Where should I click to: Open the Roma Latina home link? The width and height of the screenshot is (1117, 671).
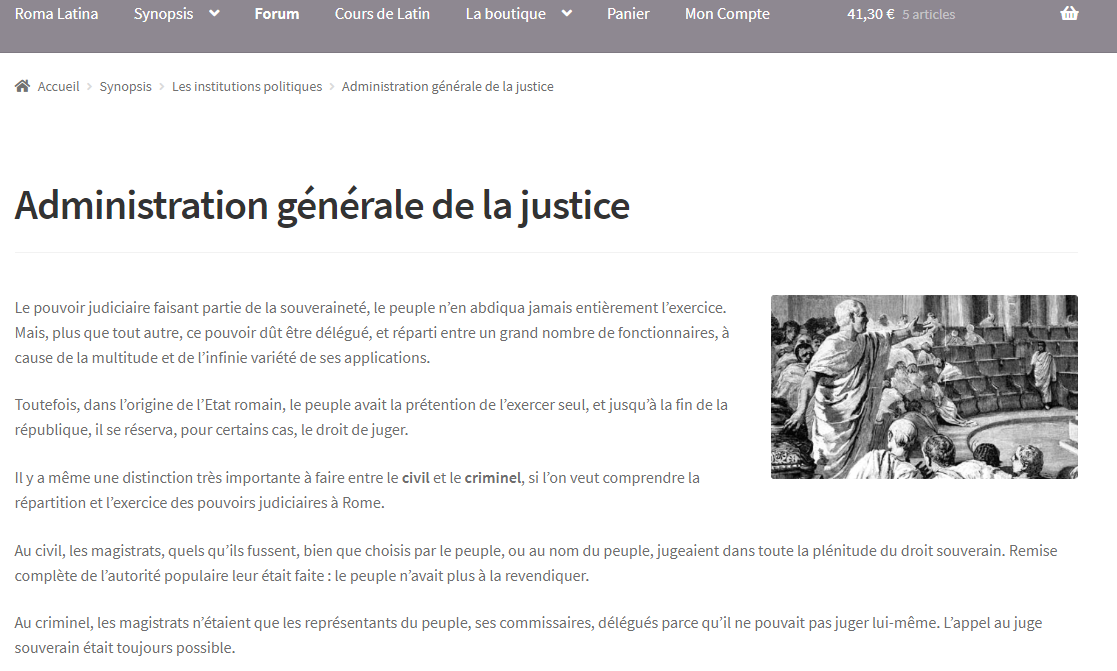tap(56, 14)
